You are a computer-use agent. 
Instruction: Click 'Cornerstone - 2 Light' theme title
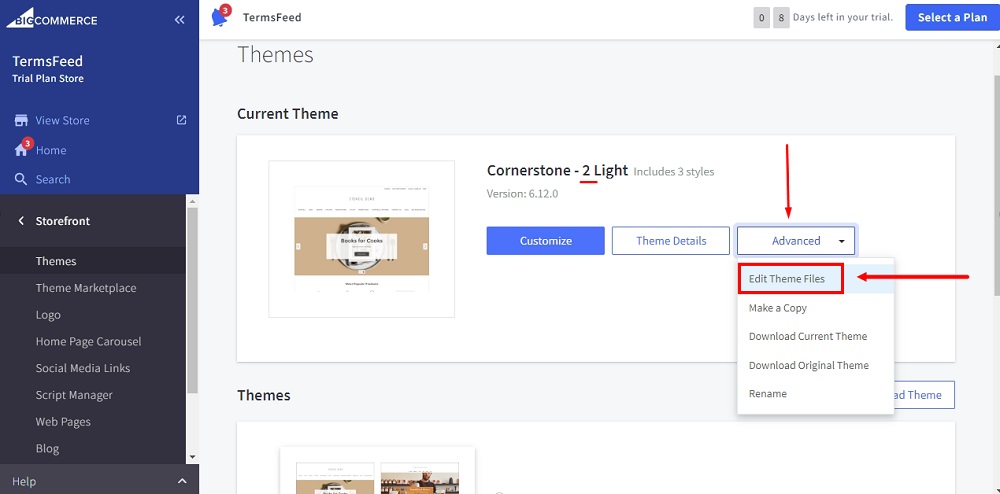pyautogui.click(x=557, y=170)
